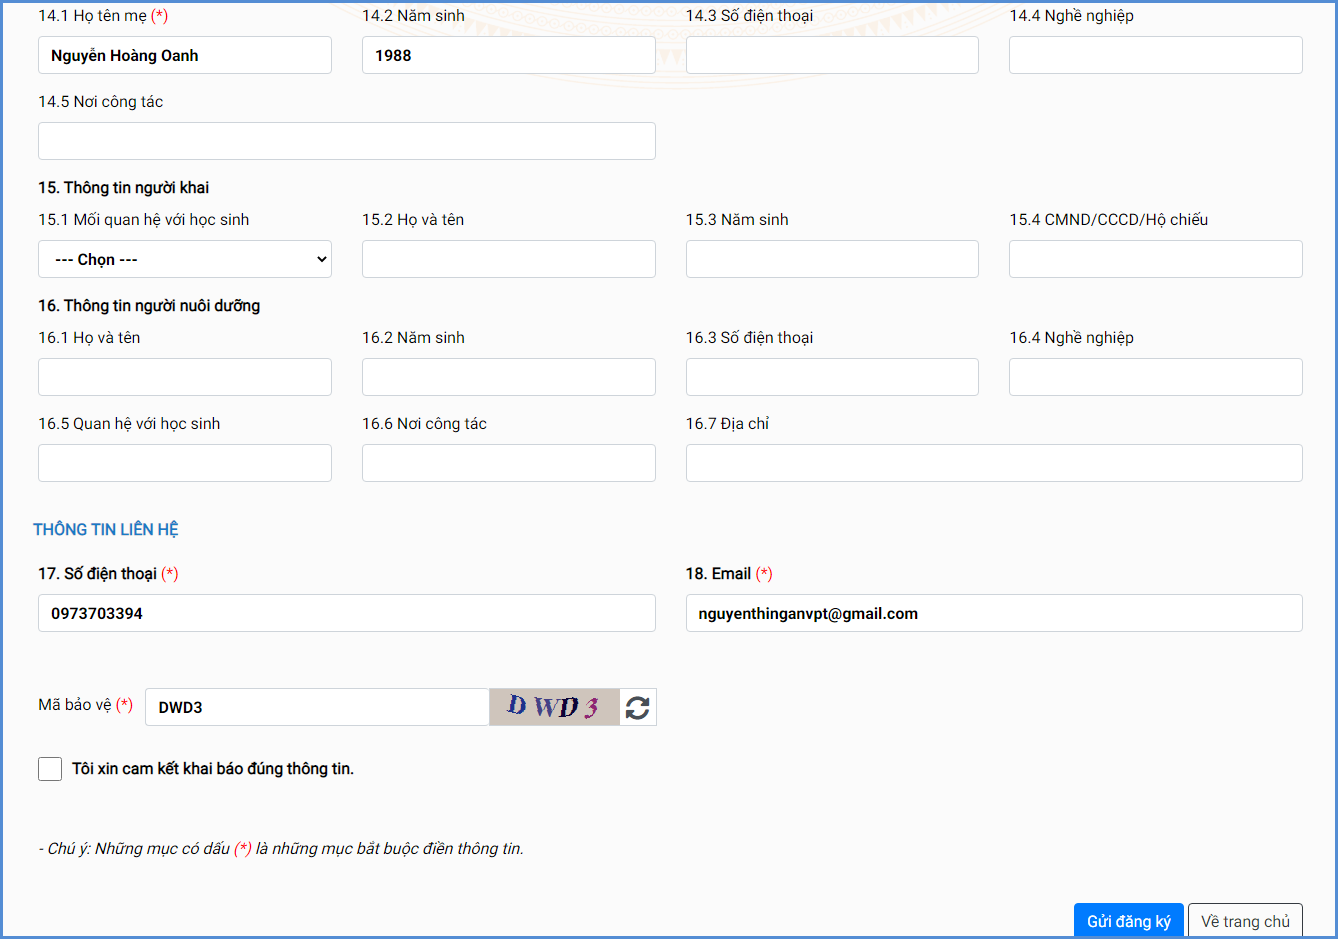
Task: Click the Về trang chủ button
Action: 1245,921
